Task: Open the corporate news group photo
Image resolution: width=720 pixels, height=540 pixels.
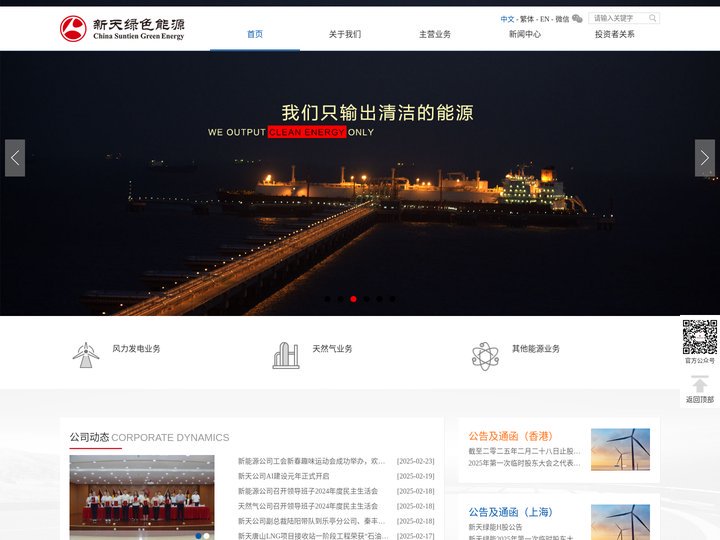Action: coord(142,497)
